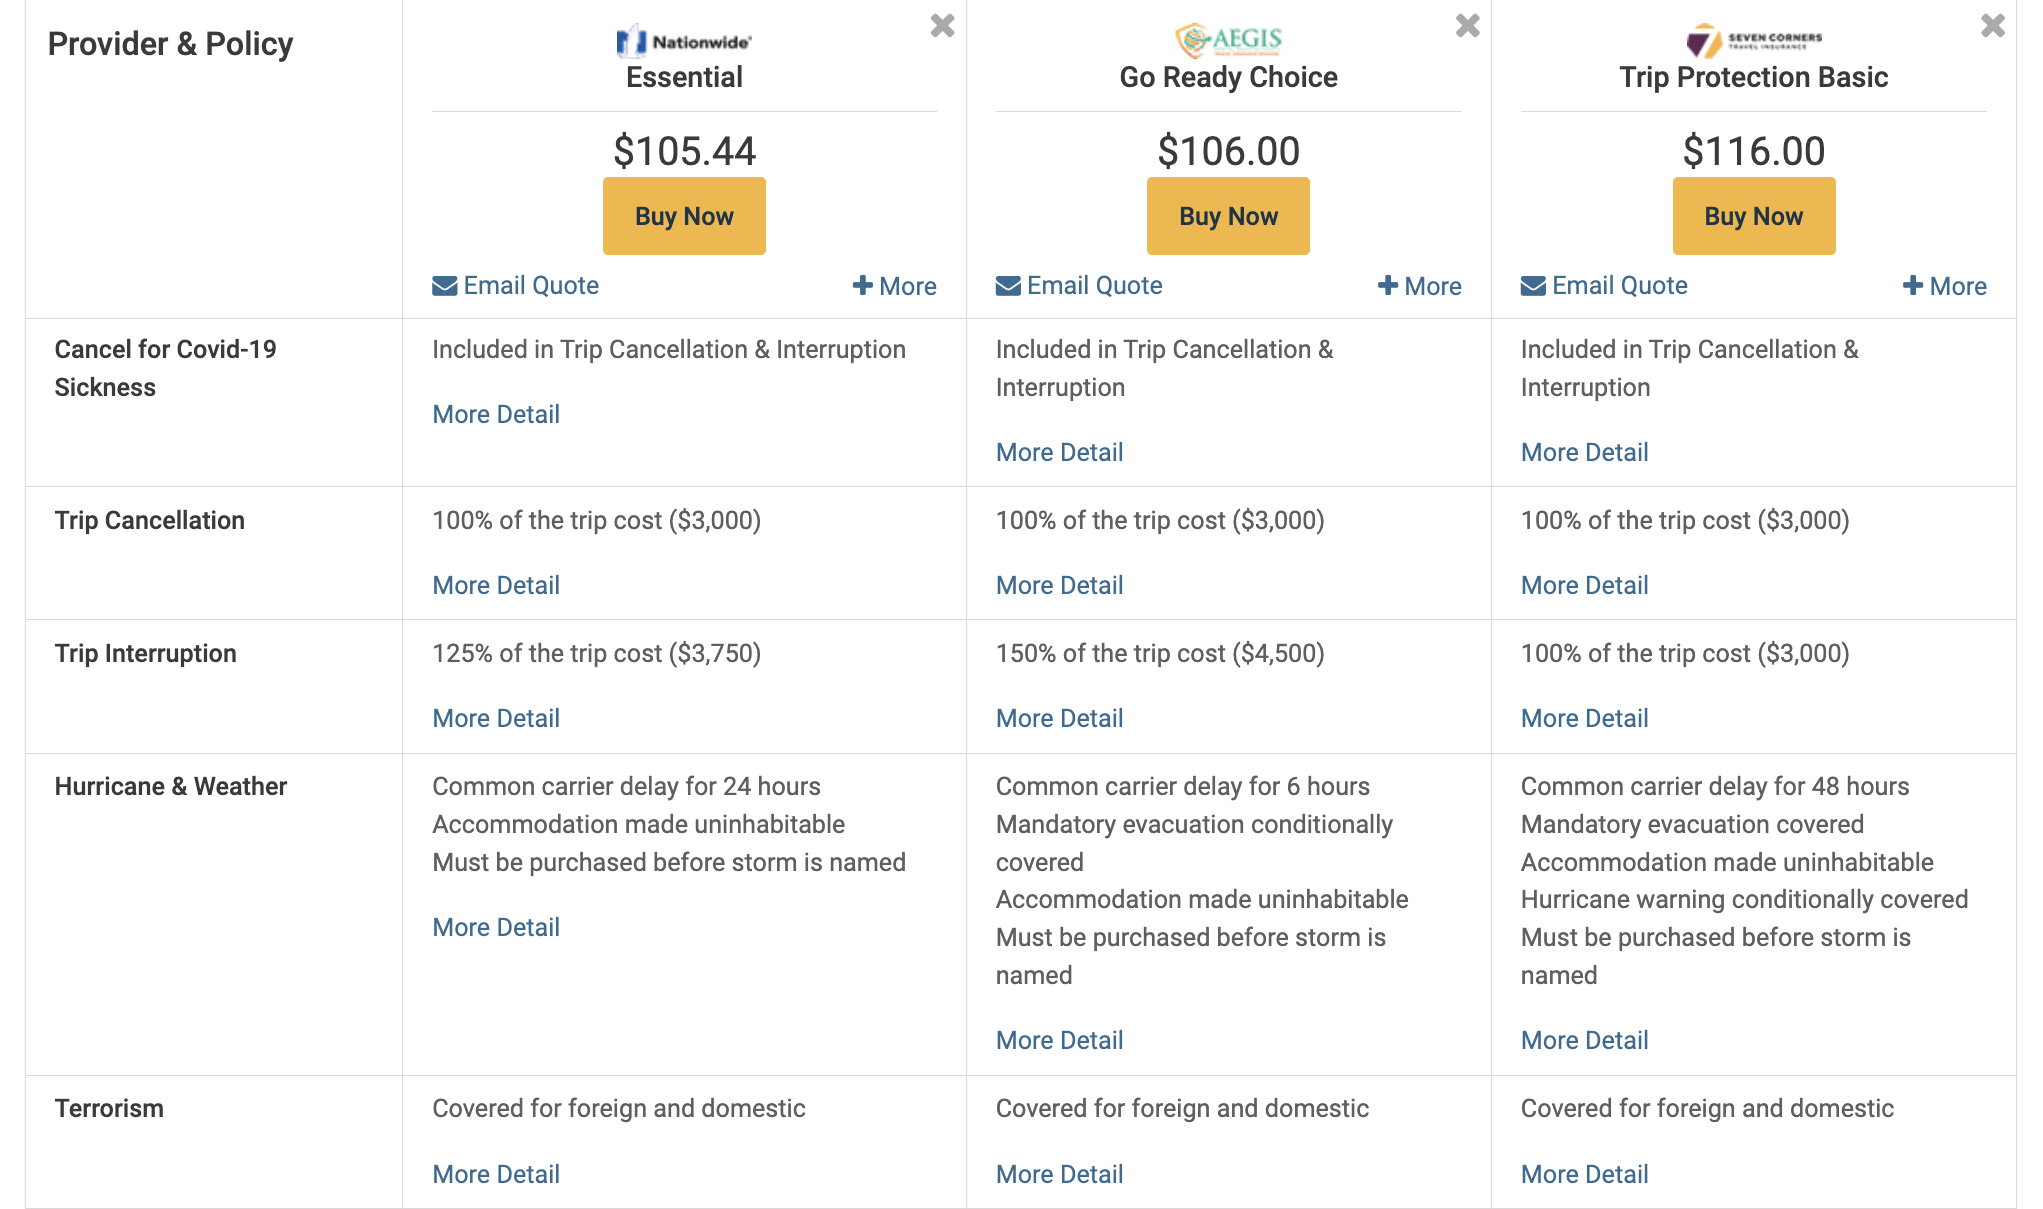Open More Detail for Seven Corners Hurricane & Weather
This screenshot has height=1209, width=2043.
point(1585,1040)
